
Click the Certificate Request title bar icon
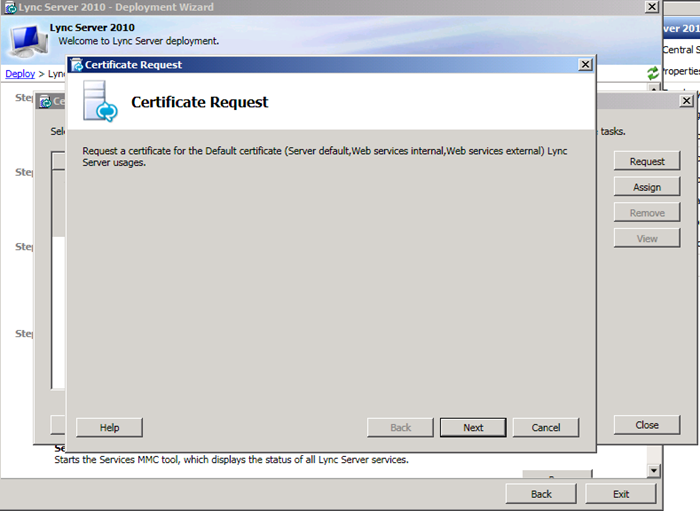pos(77,65)
